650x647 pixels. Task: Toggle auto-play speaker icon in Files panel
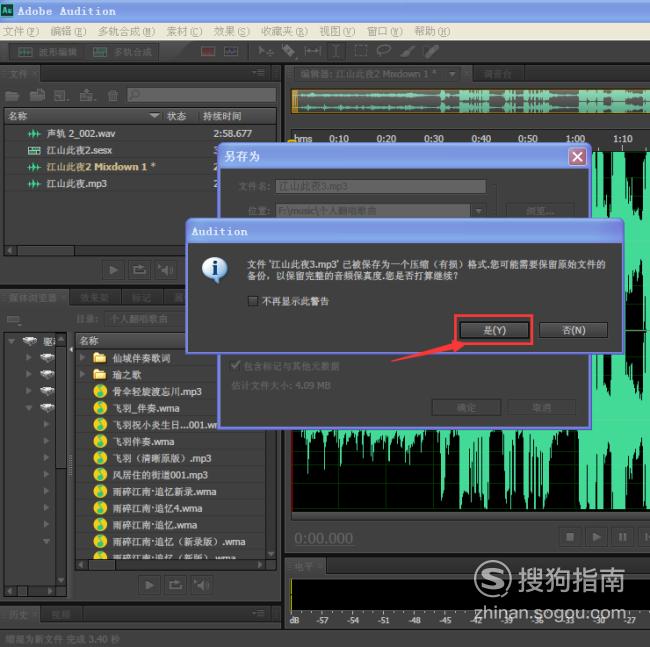tap(165, 270)
